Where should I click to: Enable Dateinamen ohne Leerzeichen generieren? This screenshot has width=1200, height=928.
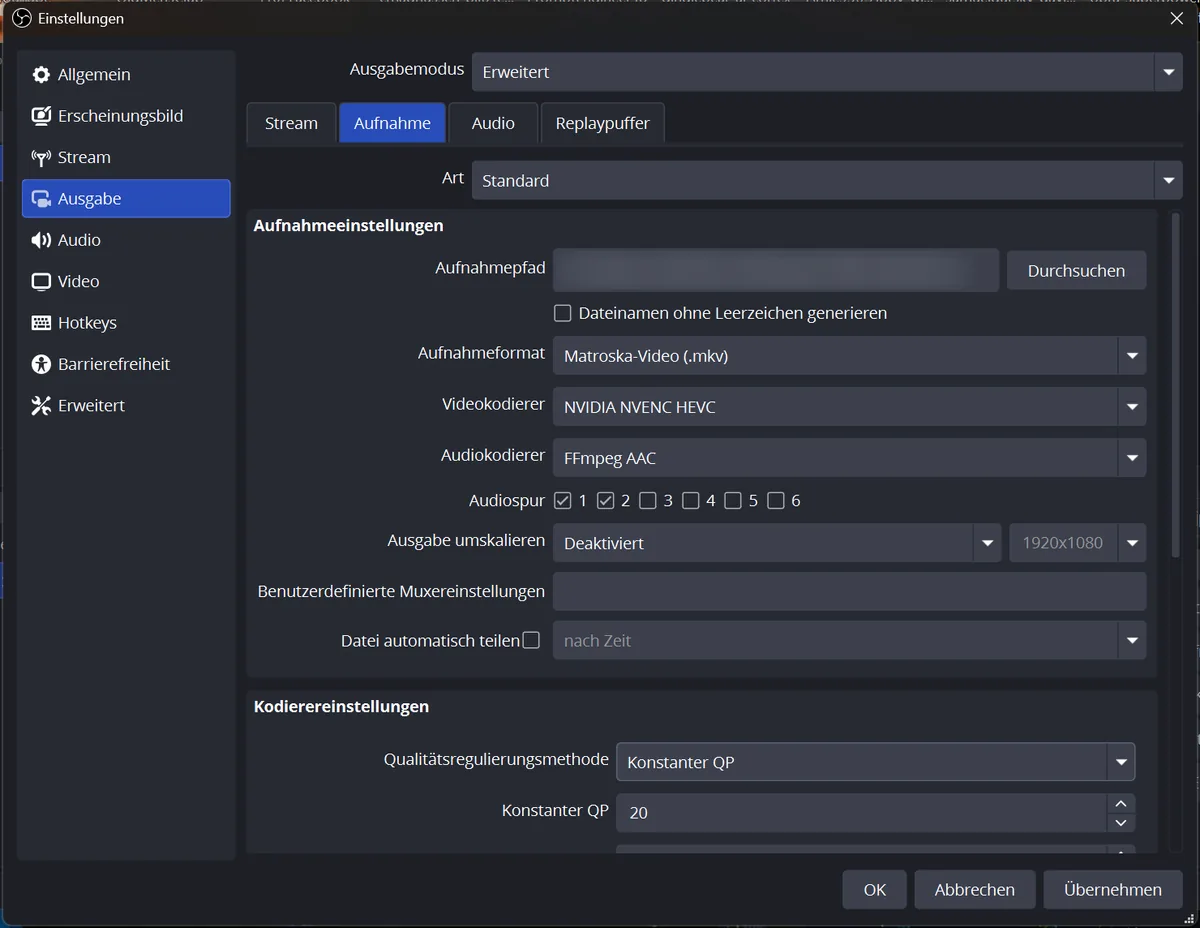(x=563, y=314)
